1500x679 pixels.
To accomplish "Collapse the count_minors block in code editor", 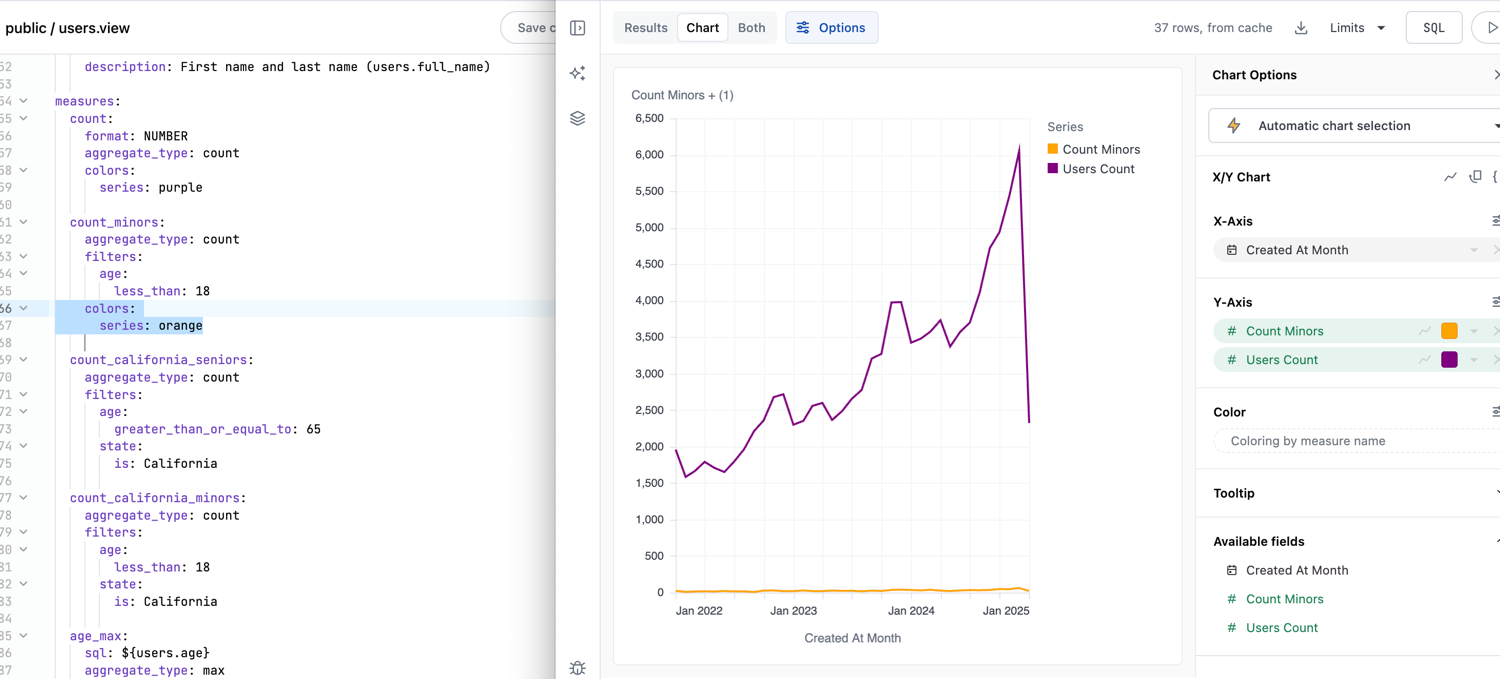I will click(x=23, y=222).
